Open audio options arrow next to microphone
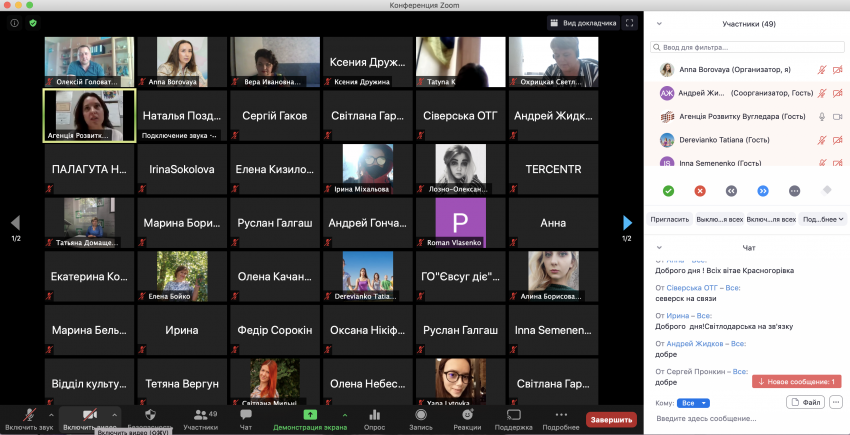This screenshot has width=850, height=435. coord(51,415)
